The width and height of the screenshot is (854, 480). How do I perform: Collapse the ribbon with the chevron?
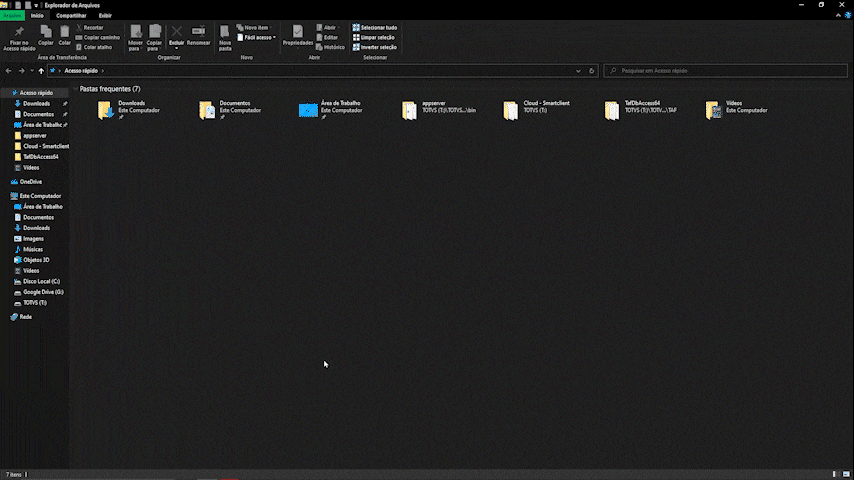pyautogui.click(x=838, y=15)
